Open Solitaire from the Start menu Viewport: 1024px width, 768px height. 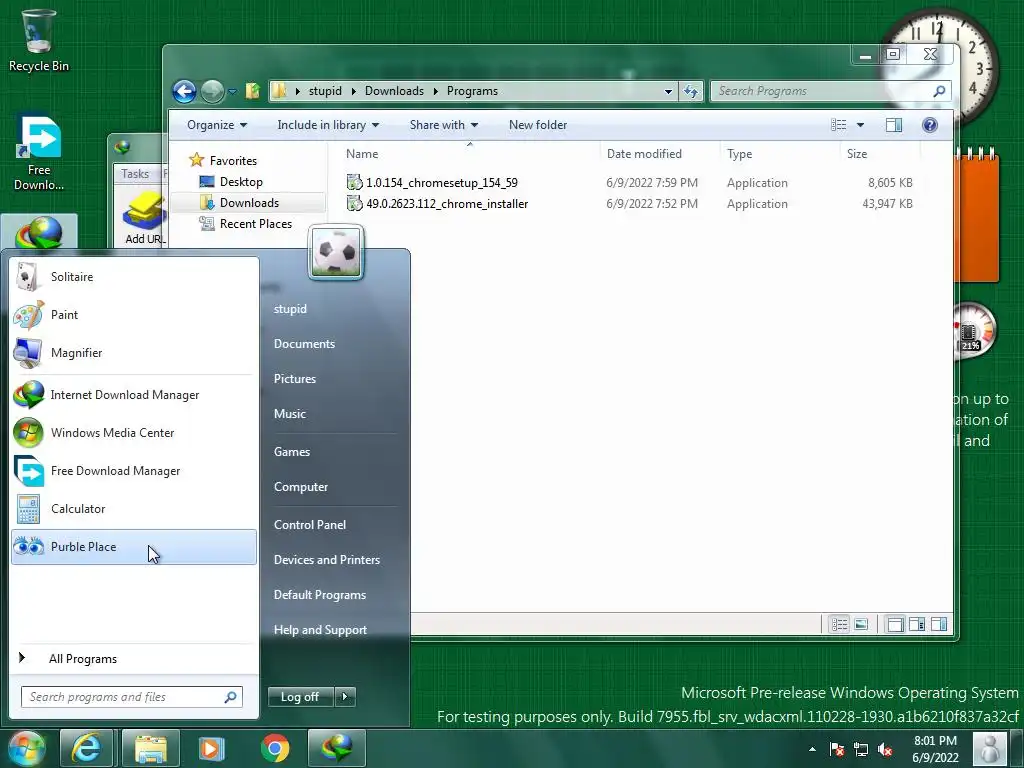pos(133,277)
